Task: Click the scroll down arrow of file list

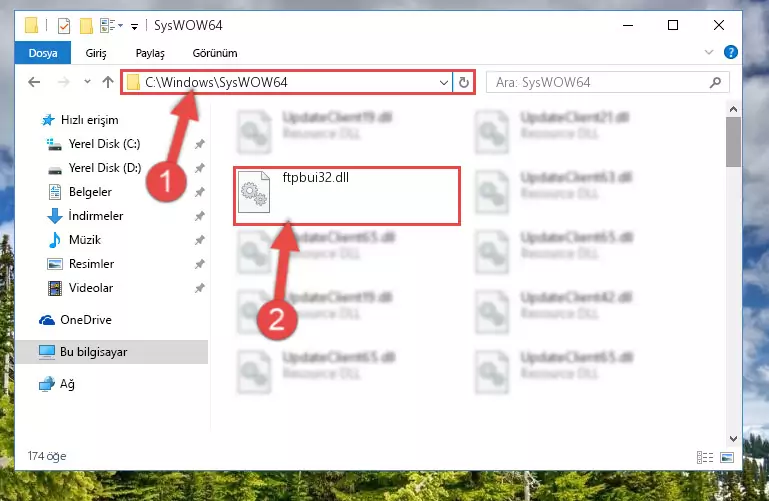Action: [x=733, y=439]
